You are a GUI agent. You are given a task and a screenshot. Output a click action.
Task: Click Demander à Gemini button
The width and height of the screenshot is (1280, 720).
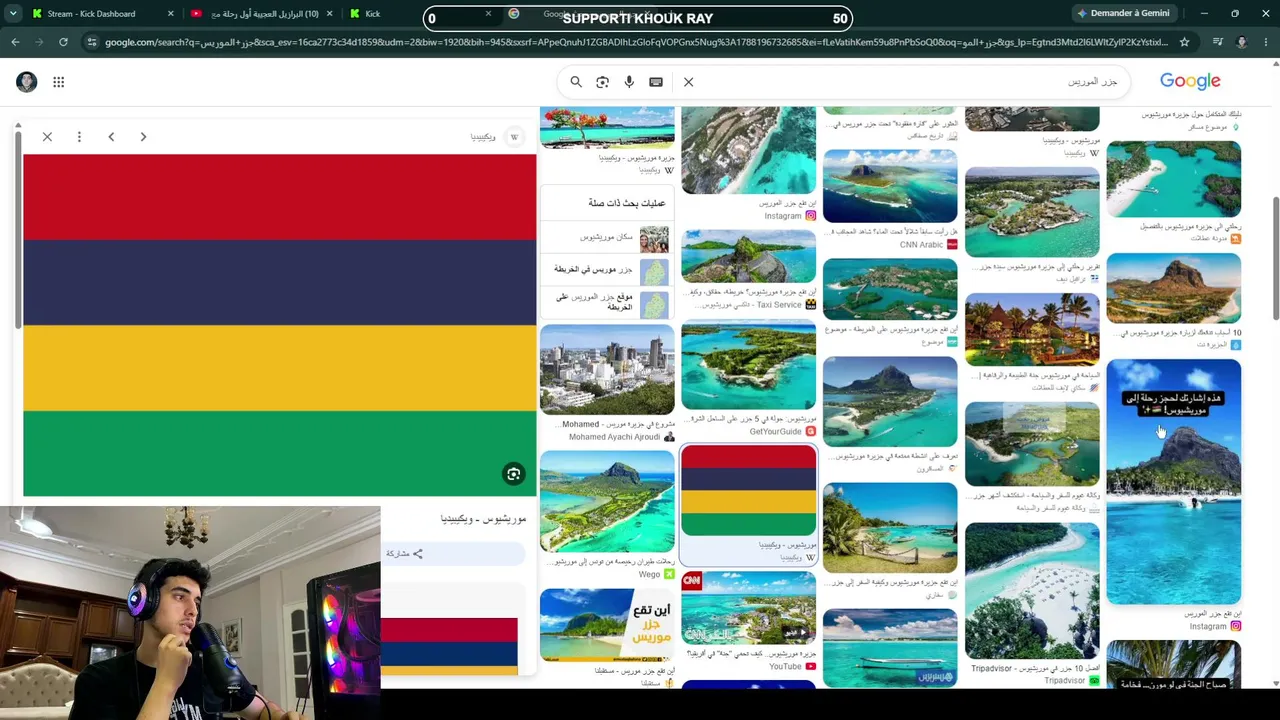point(1123,14)
